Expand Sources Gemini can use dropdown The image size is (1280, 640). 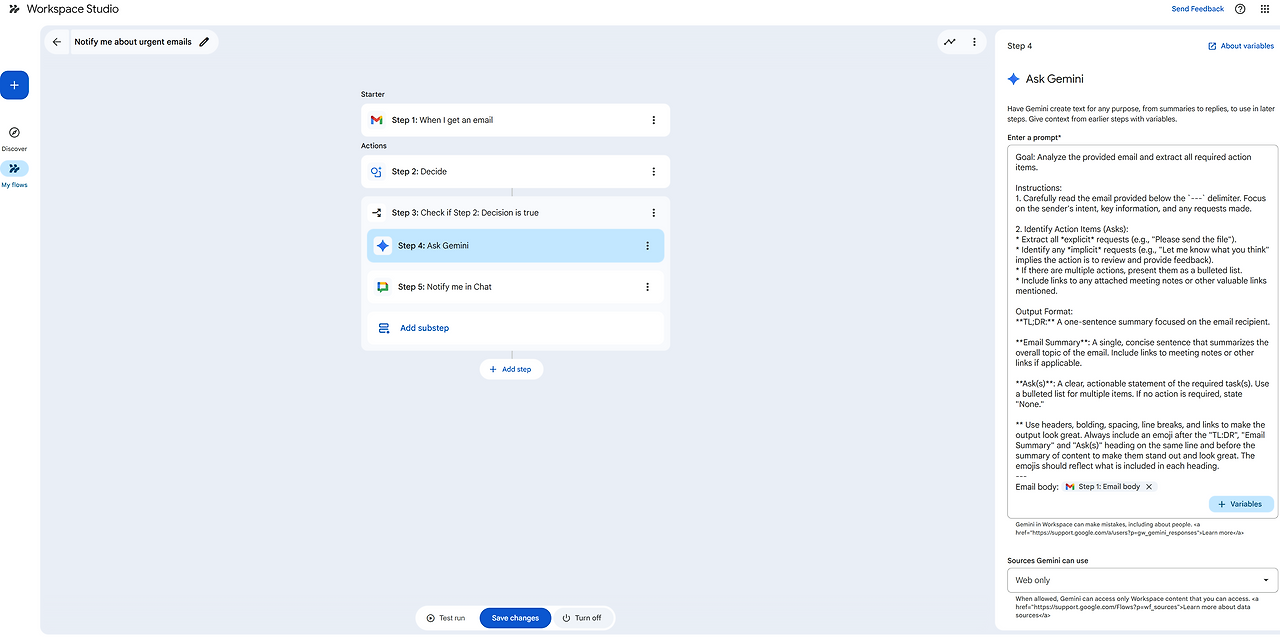[x=1142, y=580]
